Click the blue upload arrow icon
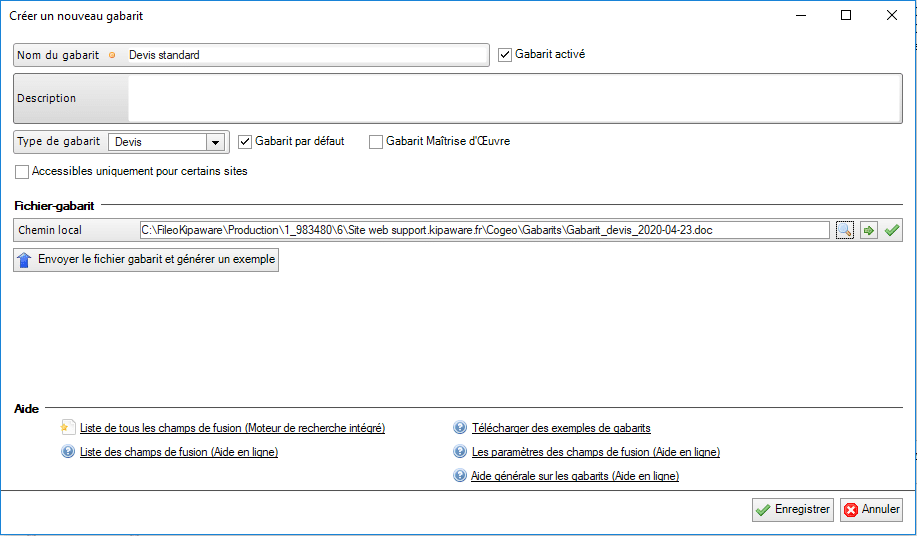This screenshot has height=536, width=917. click(25, 260)
